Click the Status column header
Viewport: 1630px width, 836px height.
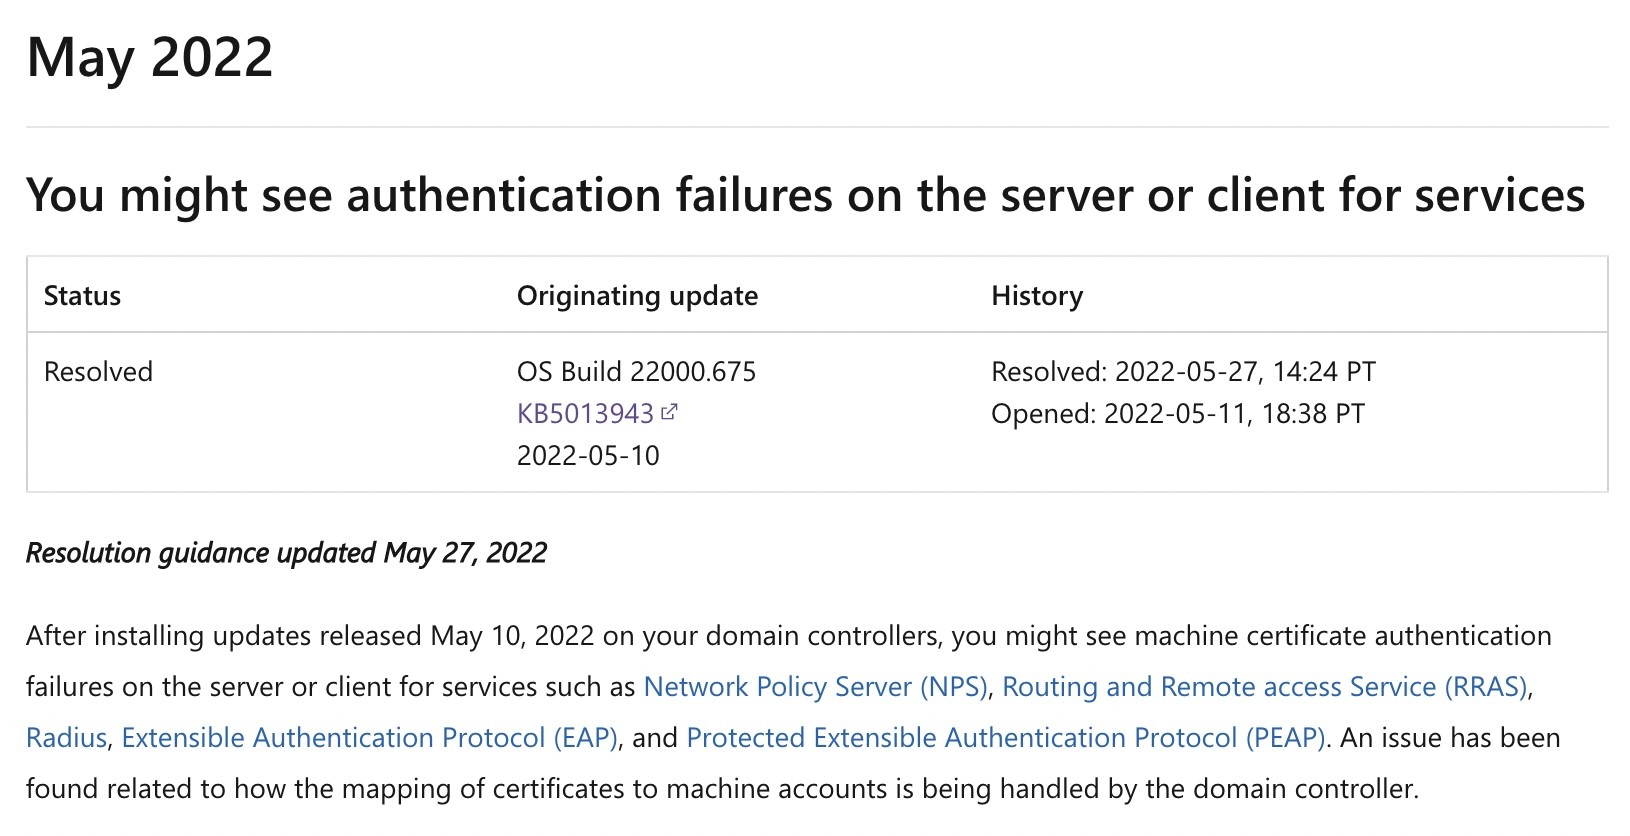pos(82,296)
